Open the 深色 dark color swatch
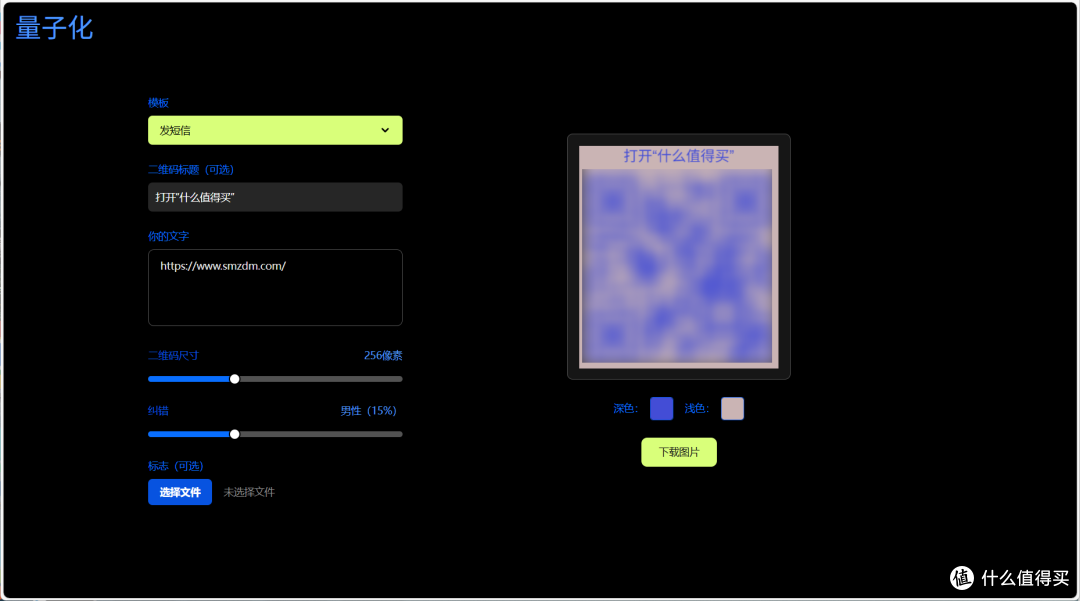Viewport: 1080px width, 601px height. pos(661,408)
